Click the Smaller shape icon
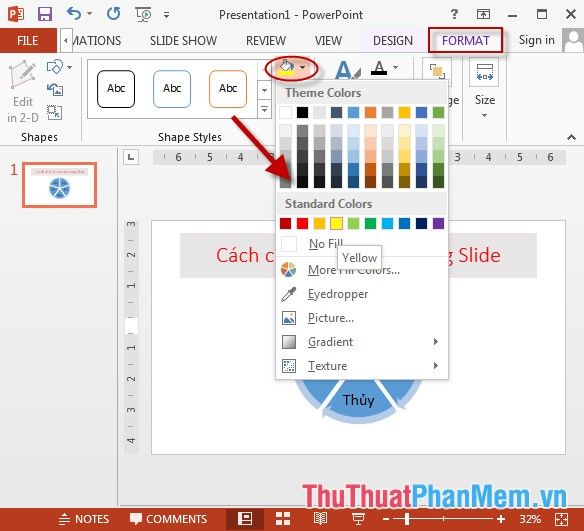 [x=55, y=112]
